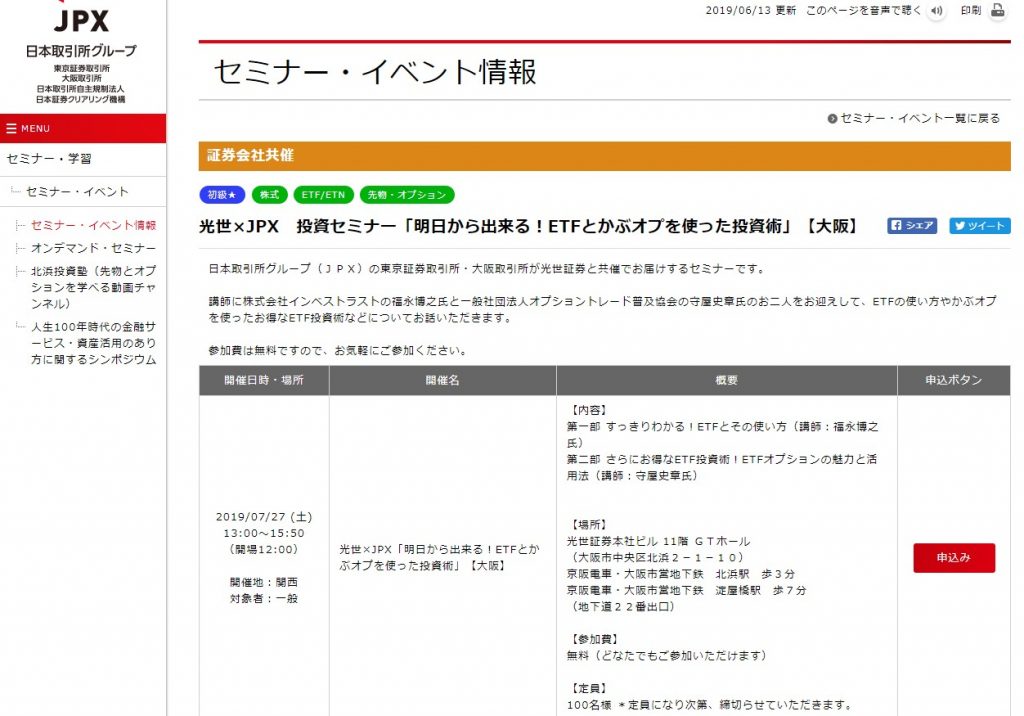Viewport: 1024px width, 716px height.
Task: Go to オンデマンド・セミナー sidebar link
Action: tap(93, 248)
